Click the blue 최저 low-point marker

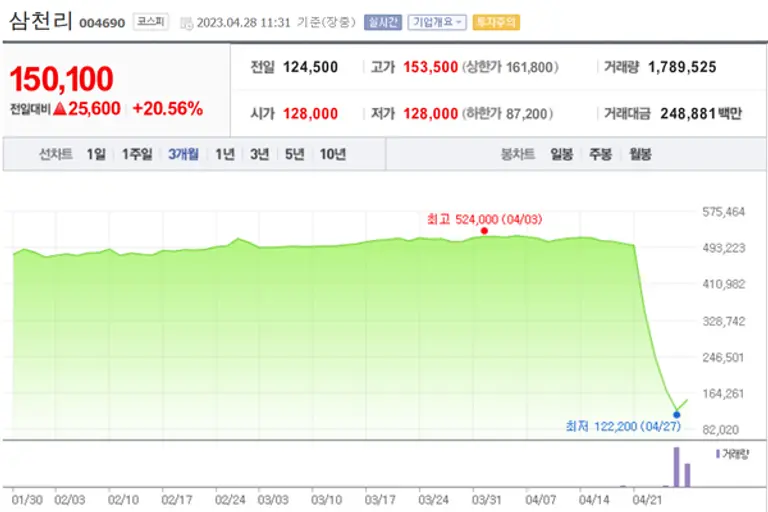[x=677, y=414]
